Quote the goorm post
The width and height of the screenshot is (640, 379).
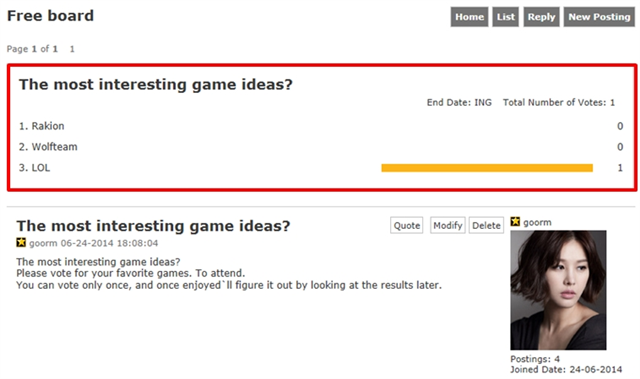coord(407,225)
